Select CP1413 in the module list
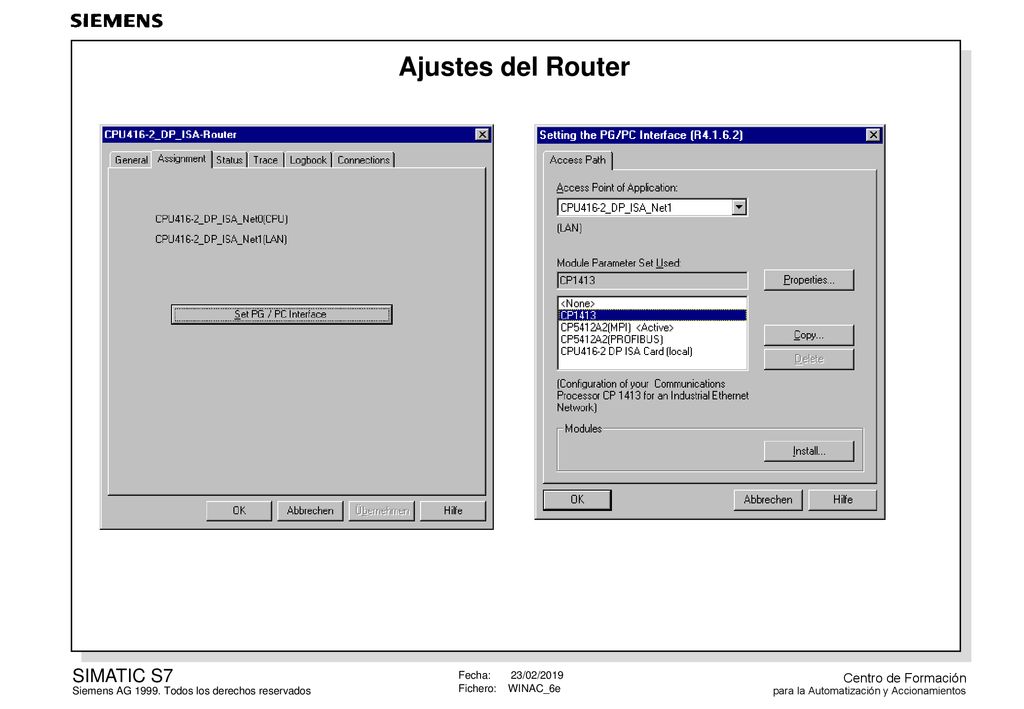The height and width of the screenshot is (709, 1024). (x=652, y=315)
